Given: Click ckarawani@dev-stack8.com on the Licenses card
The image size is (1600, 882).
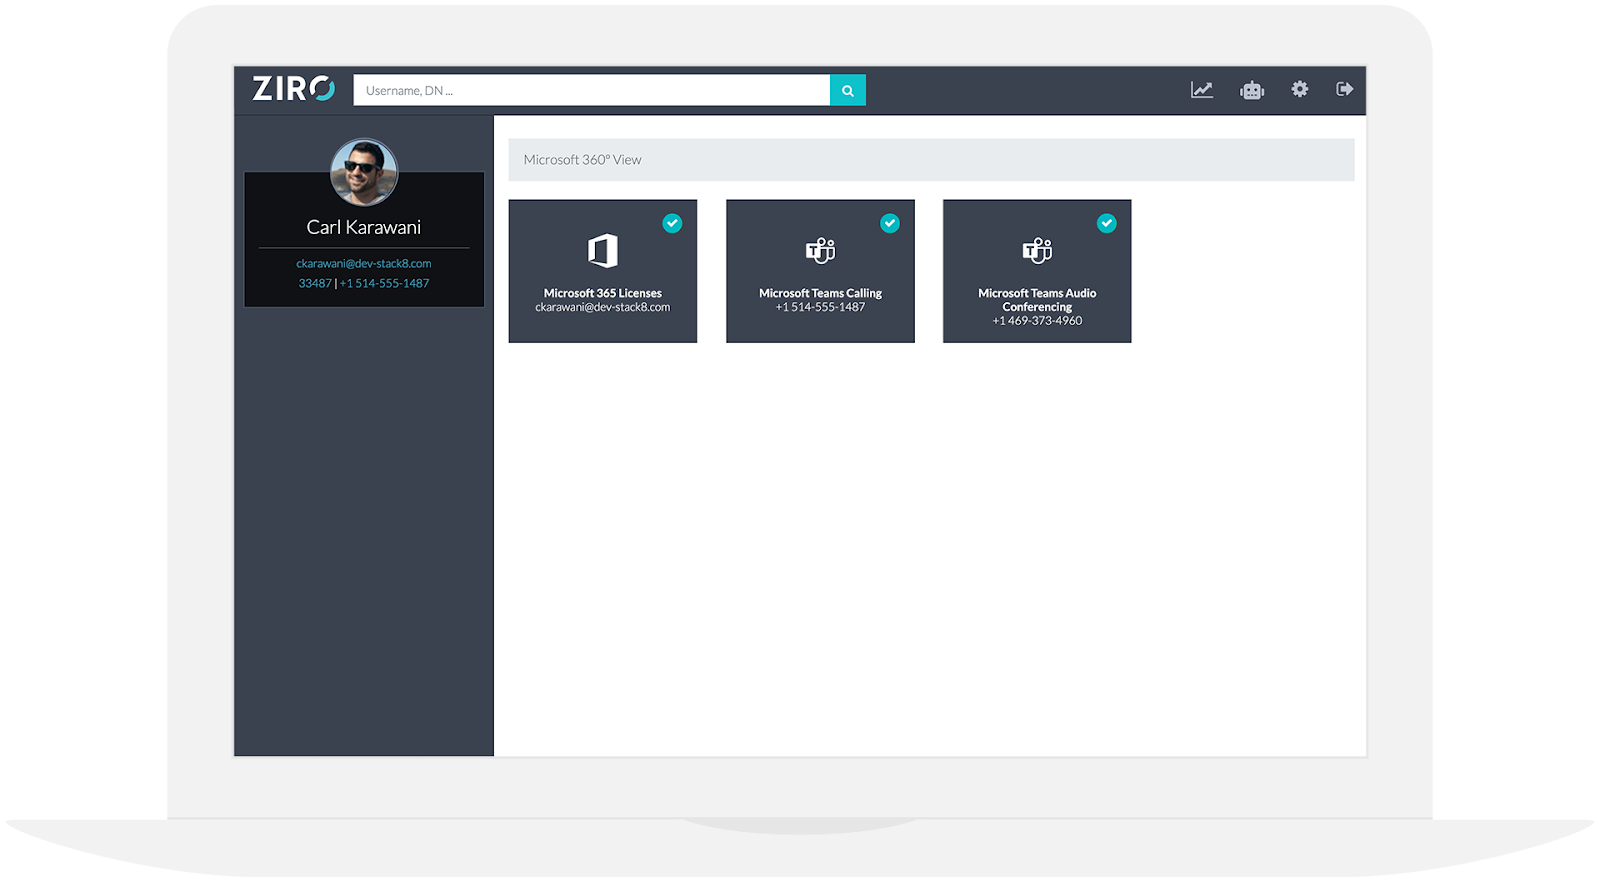Looking at the screenshot, I should tap(603, 307).
